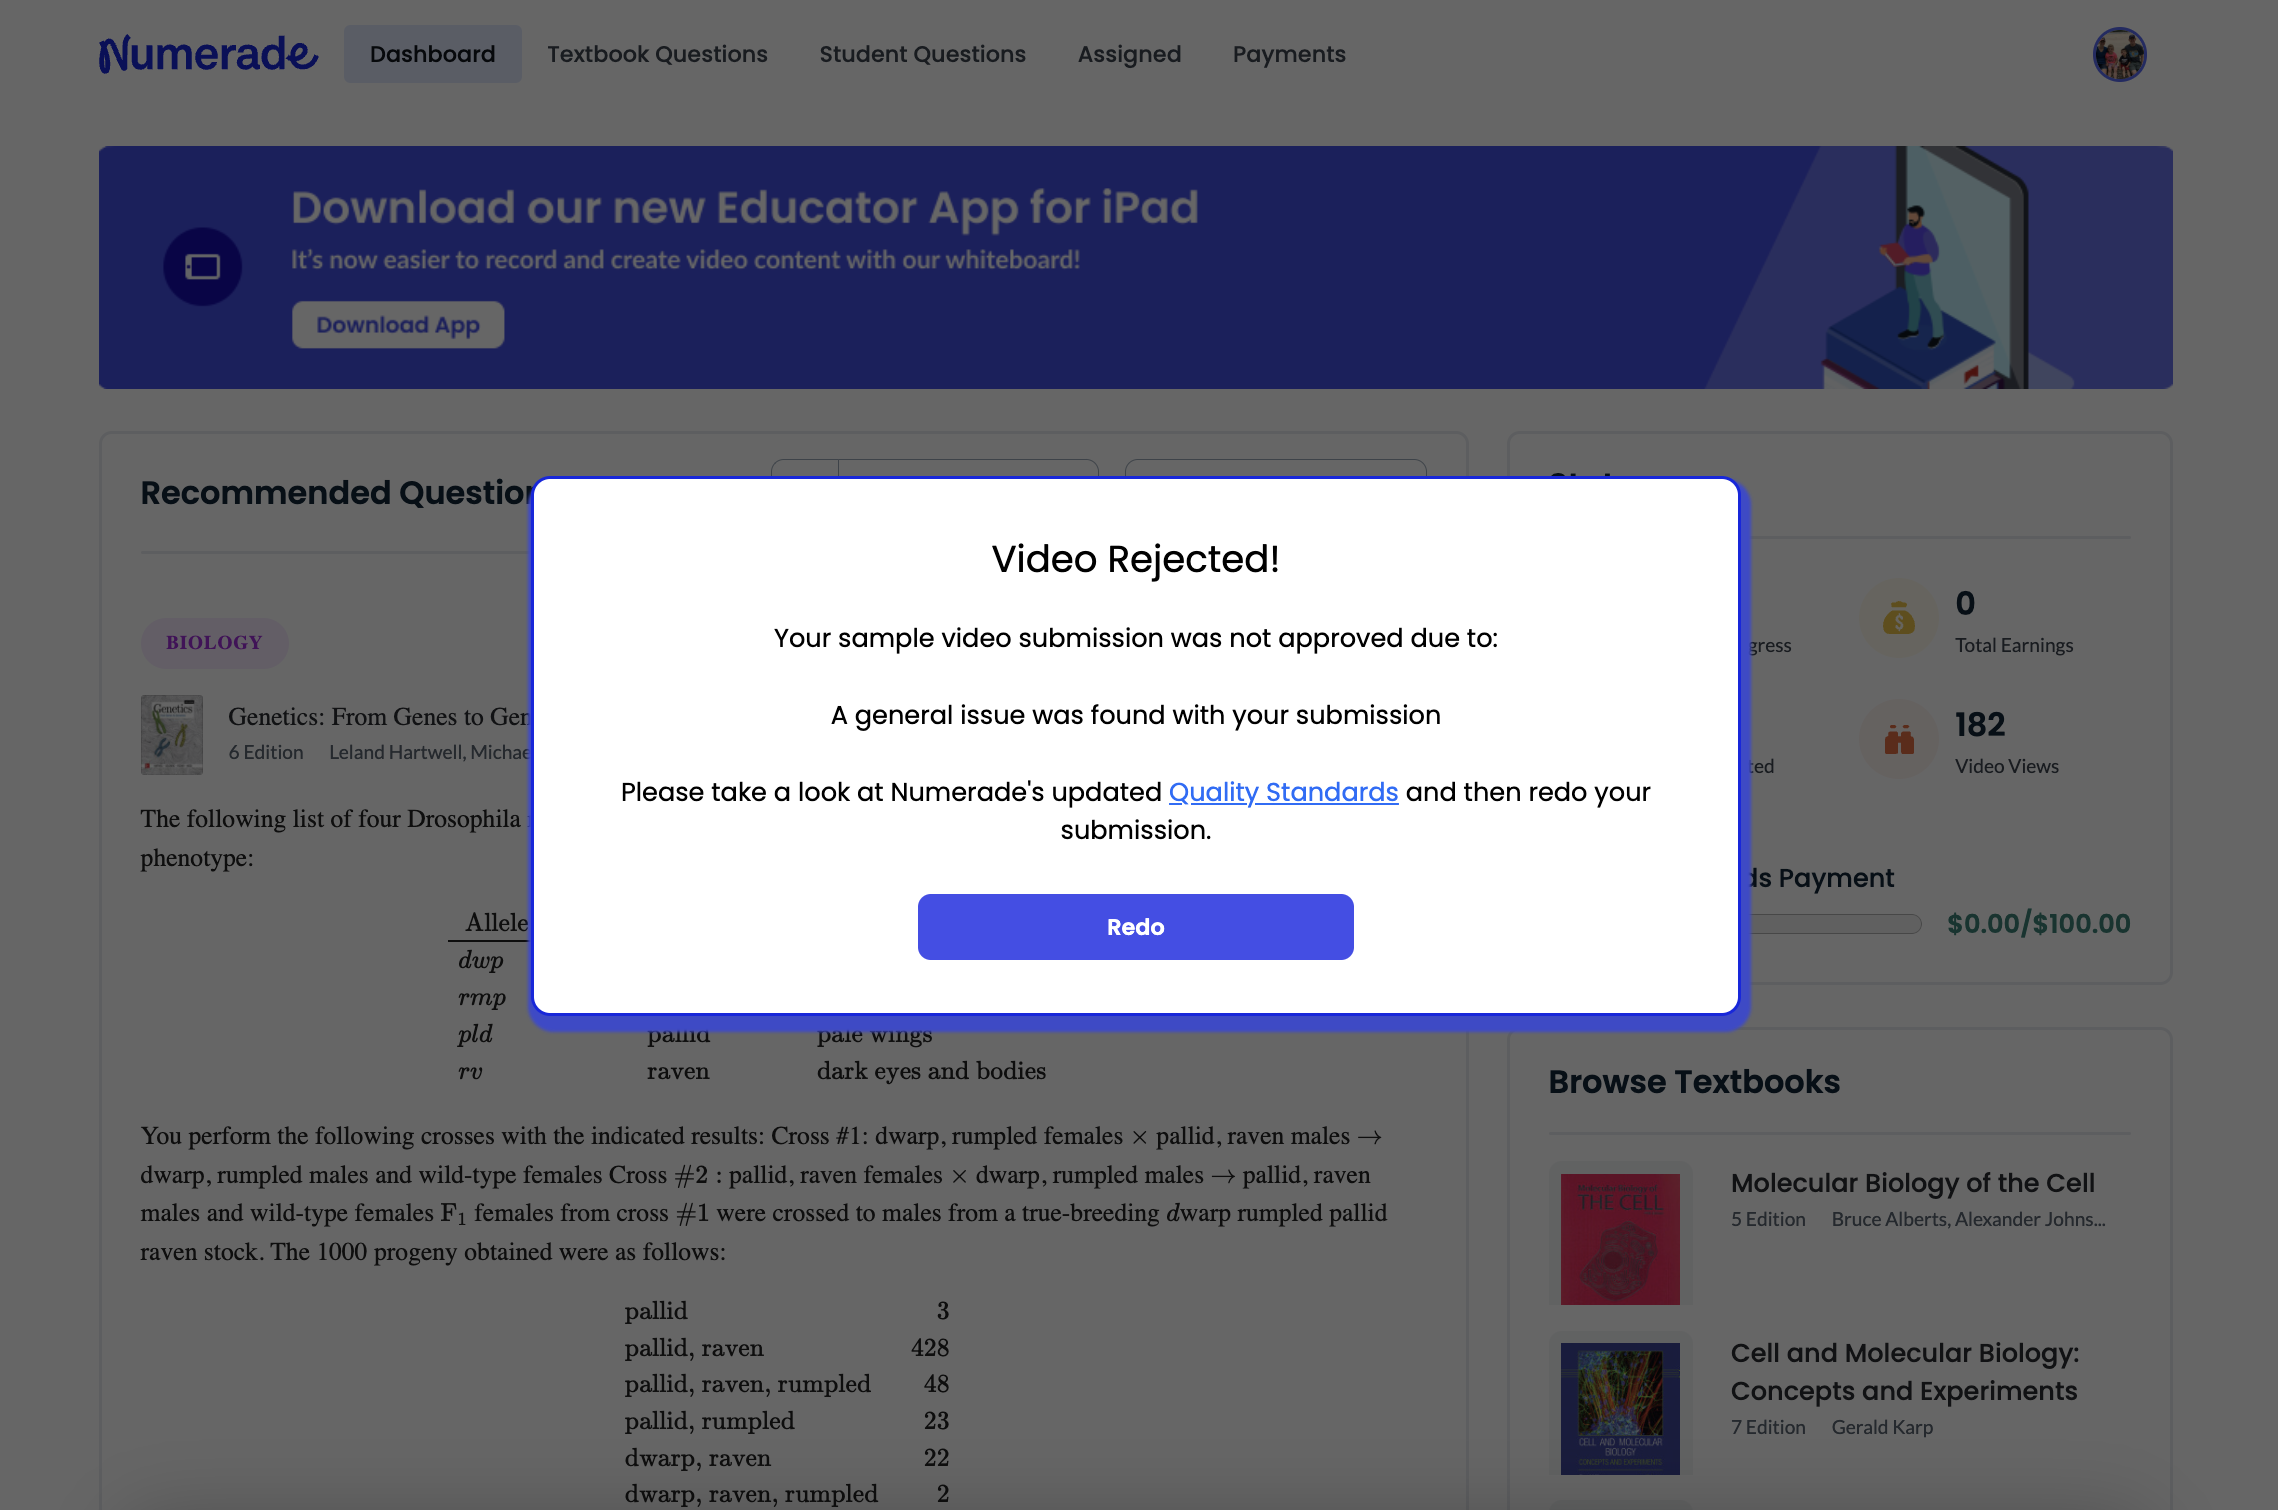
Task: Click the Total Earnings money bag icon
Action: (x=1898, y=620)
